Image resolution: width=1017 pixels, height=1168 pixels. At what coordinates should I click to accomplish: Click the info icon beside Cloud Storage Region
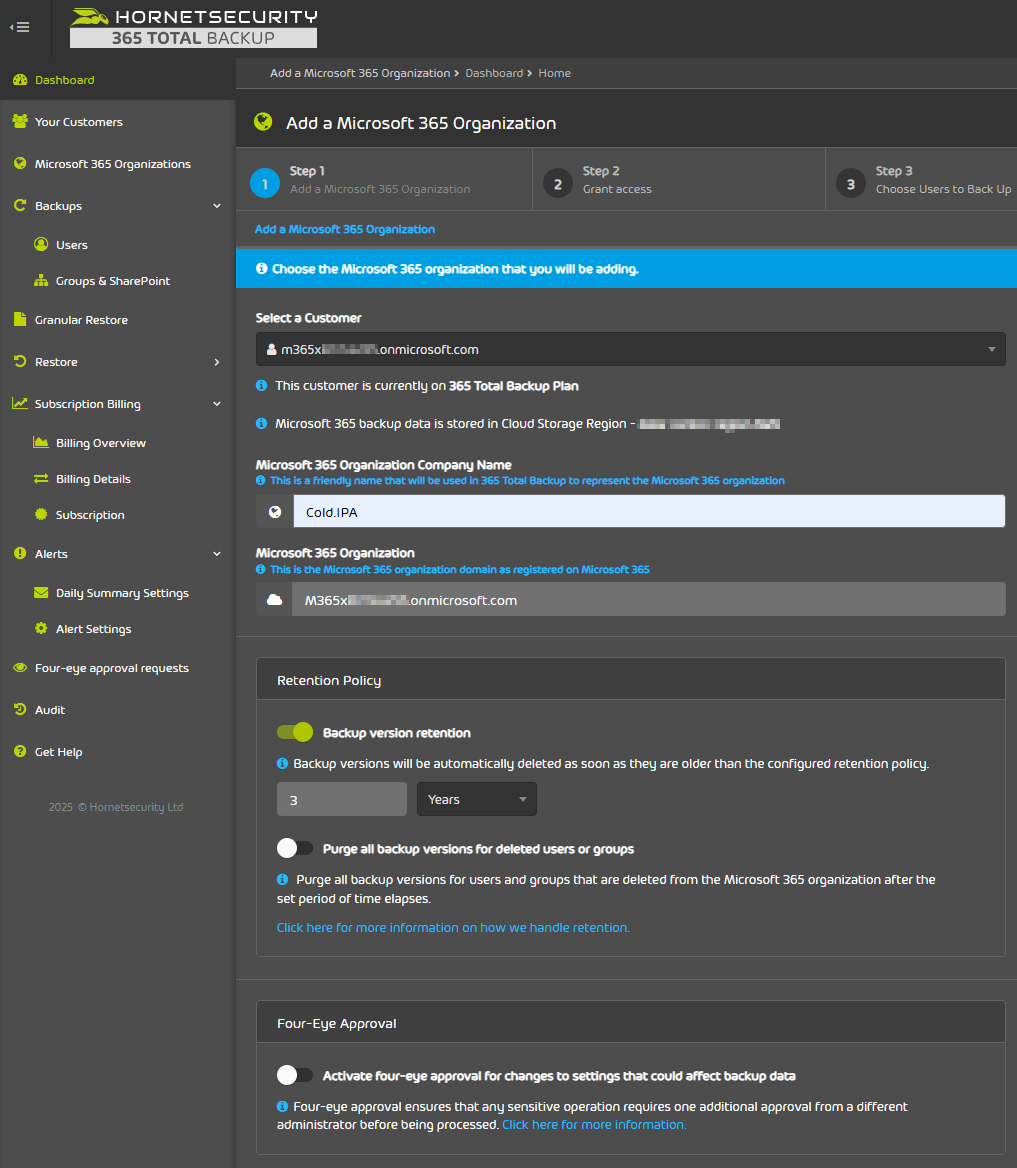(262, 423)
